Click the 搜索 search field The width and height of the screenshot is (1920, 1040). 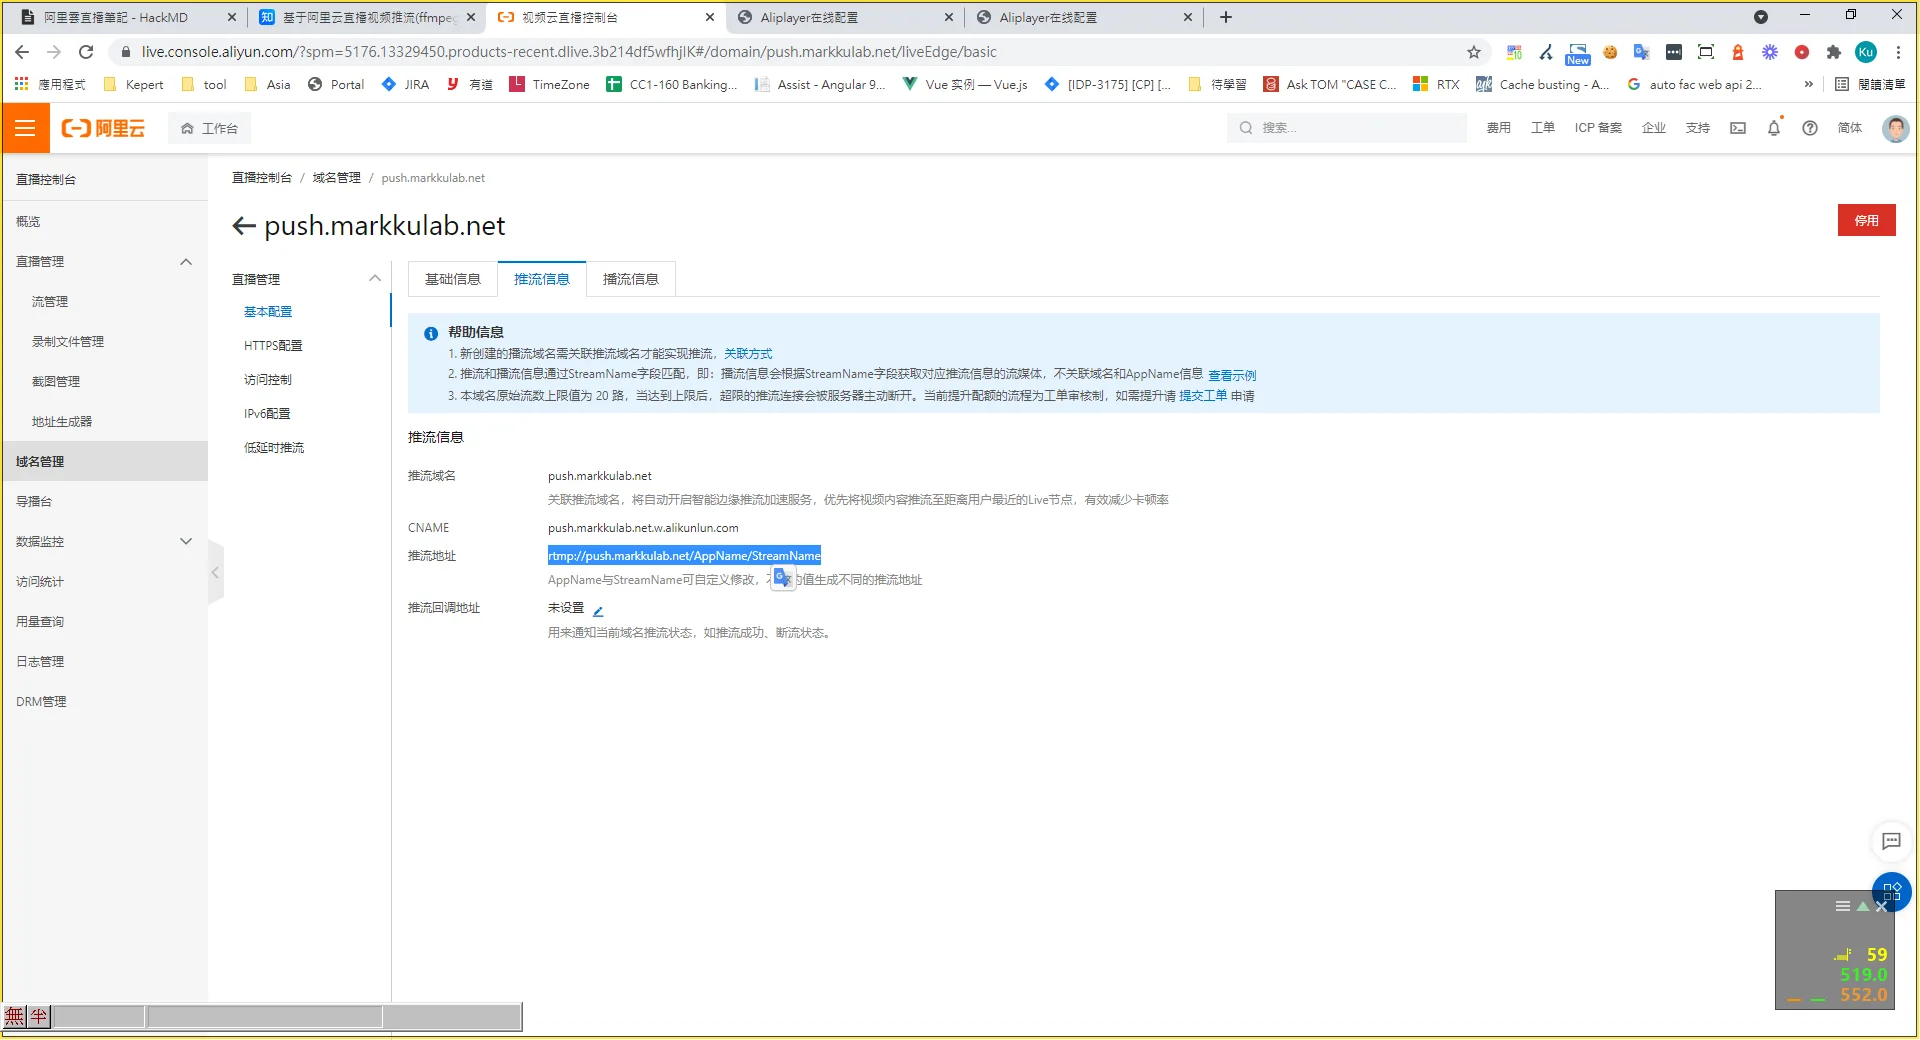click(1350, 128)
